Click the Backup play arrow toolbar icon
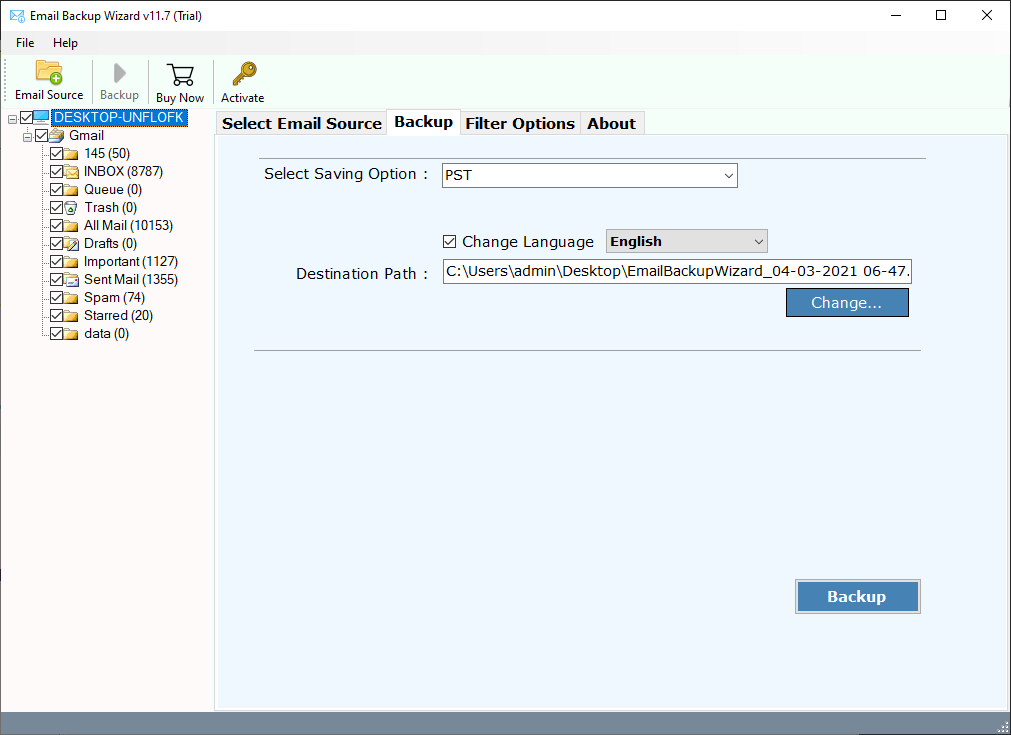The image size is (1011, 735). click(x=119, y=73)
